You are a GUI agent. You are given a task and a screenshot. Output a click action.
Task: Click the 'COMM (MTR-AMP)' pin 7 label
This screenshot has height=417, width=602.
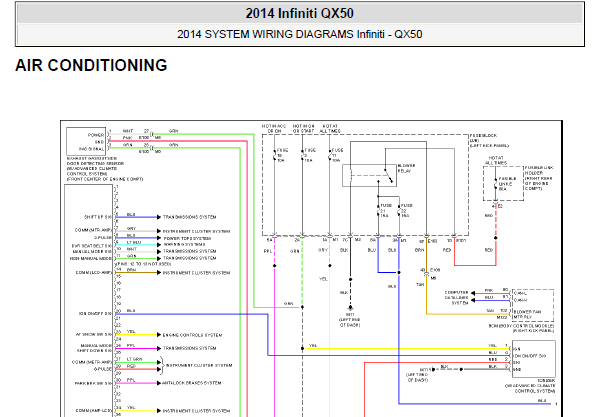coord(93,230)
